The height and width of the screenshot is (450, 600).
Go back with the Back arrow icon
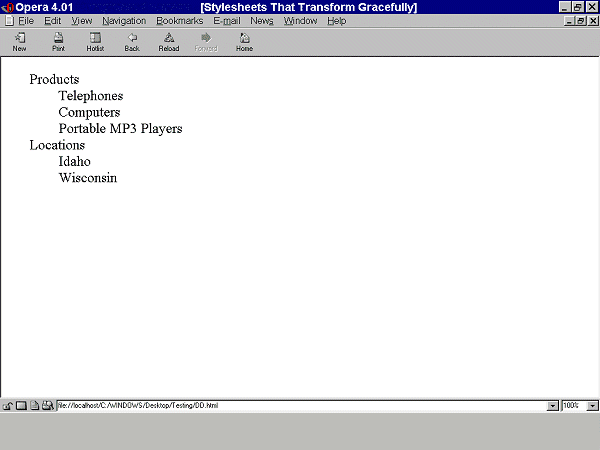pyautogui.click(x=132, y=40)
